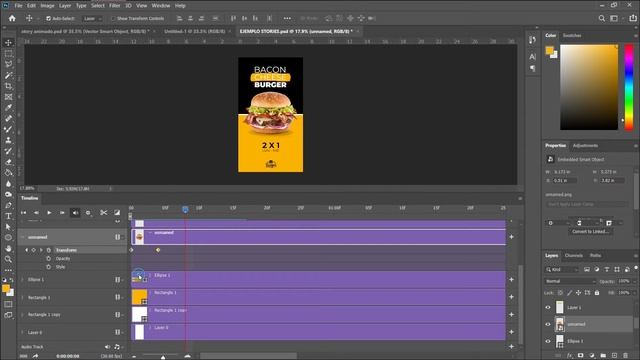
Task: Switch to the Swatches tab
Action: click(x=572, y=36)
